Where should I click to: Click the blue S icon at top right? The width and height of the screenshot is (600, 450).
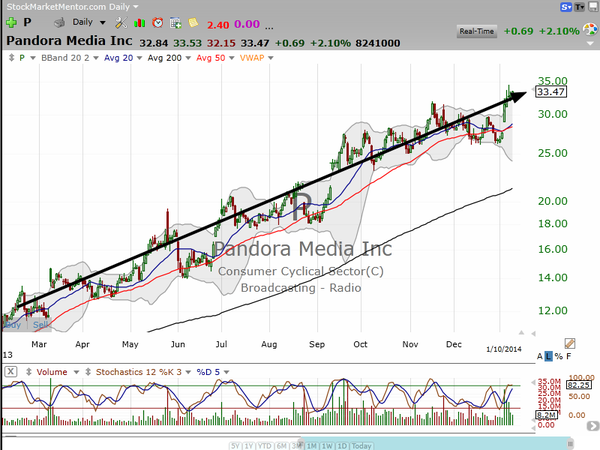pyautogui.click(x=566, y=7)
